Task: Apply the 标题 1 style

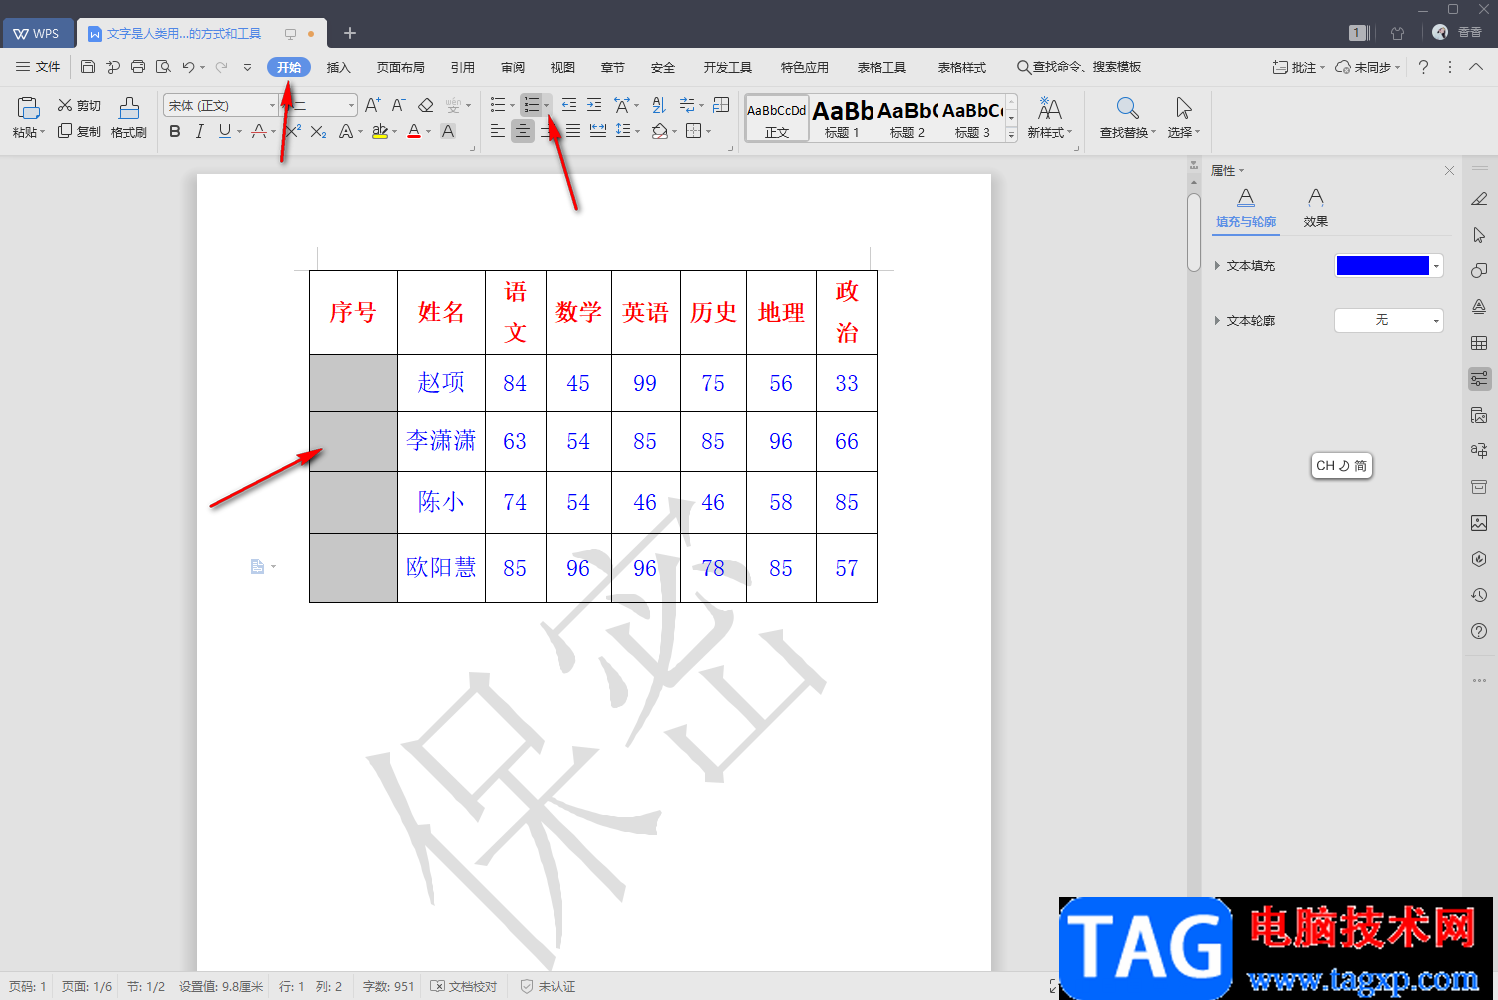Action: pyautogui.click(x=842, y=118)
